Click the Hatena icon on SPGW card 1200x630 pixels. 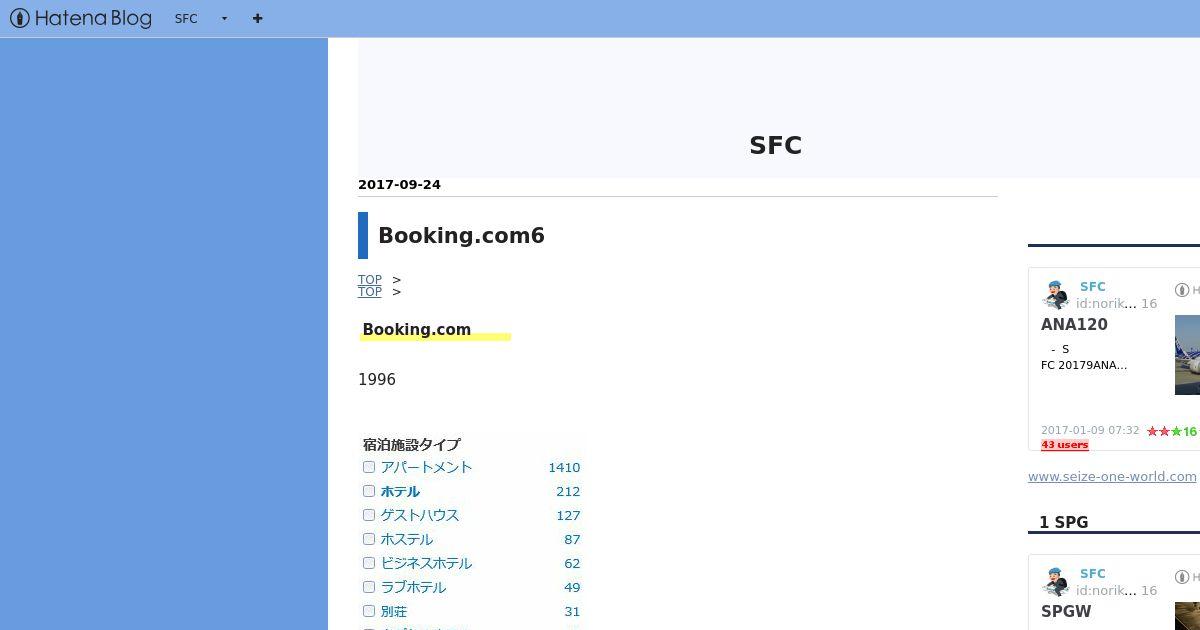click(1182, 577)
